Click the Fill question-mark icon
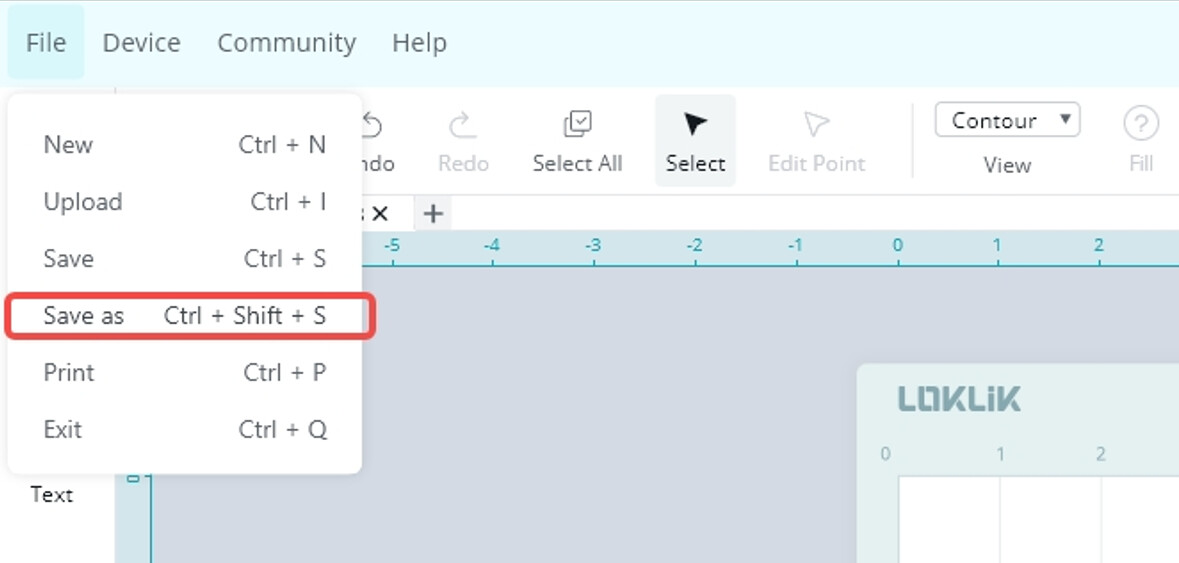Screen dimensions: 1179x563 (1140, 125)
